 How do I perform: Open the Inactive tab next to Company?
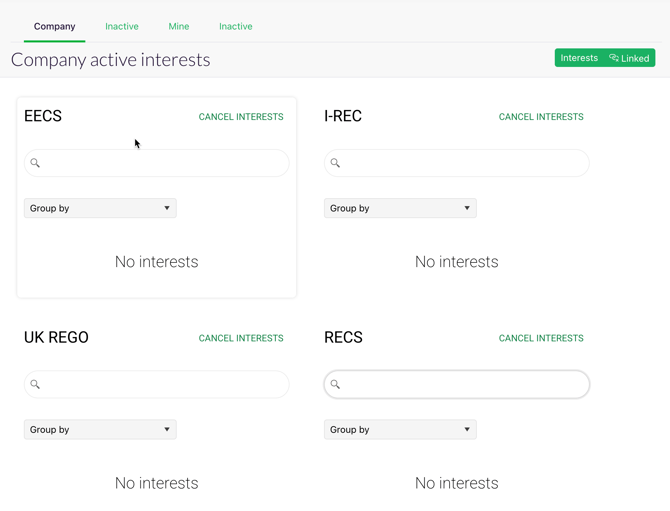(x=122, y=26)
